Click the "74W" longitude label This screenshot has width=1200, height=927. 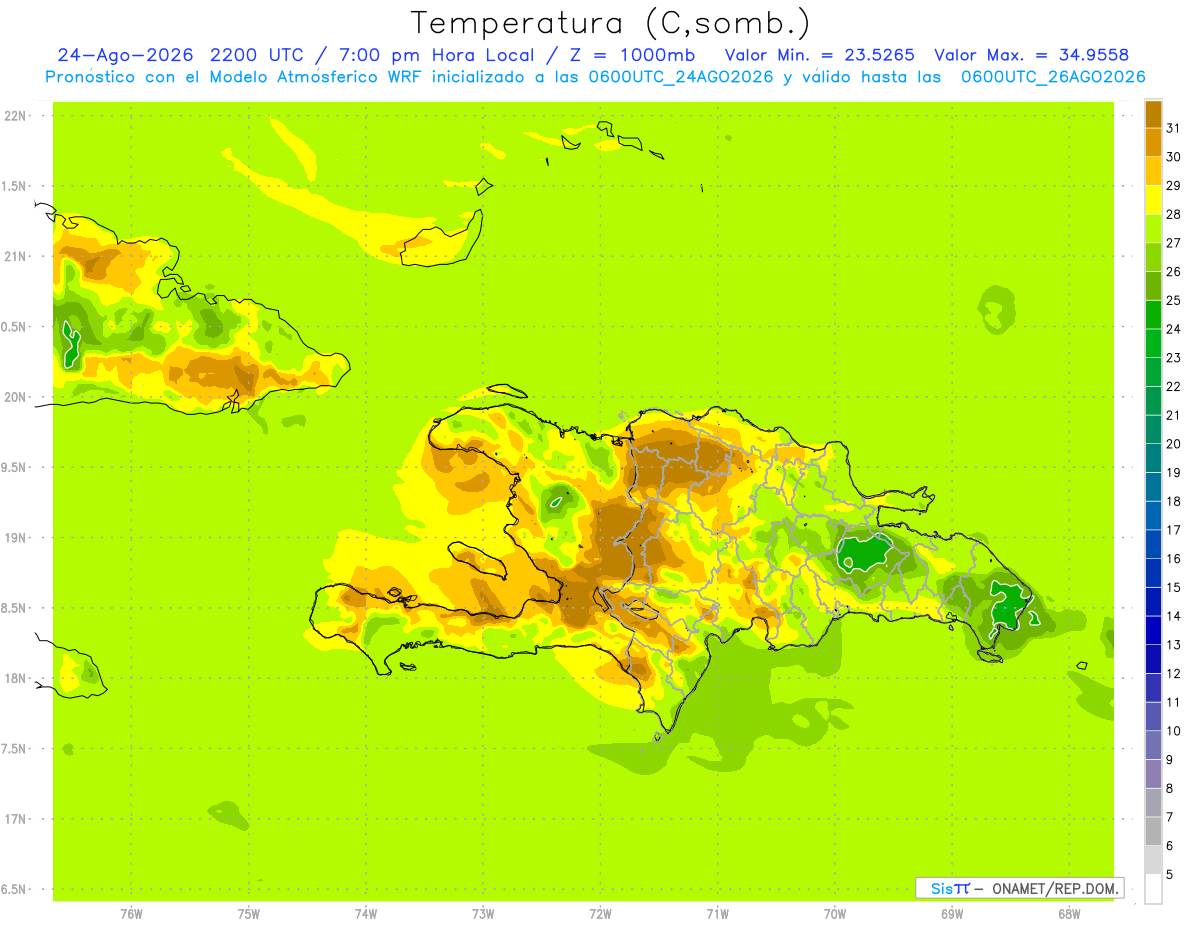[x=365, y=914]
